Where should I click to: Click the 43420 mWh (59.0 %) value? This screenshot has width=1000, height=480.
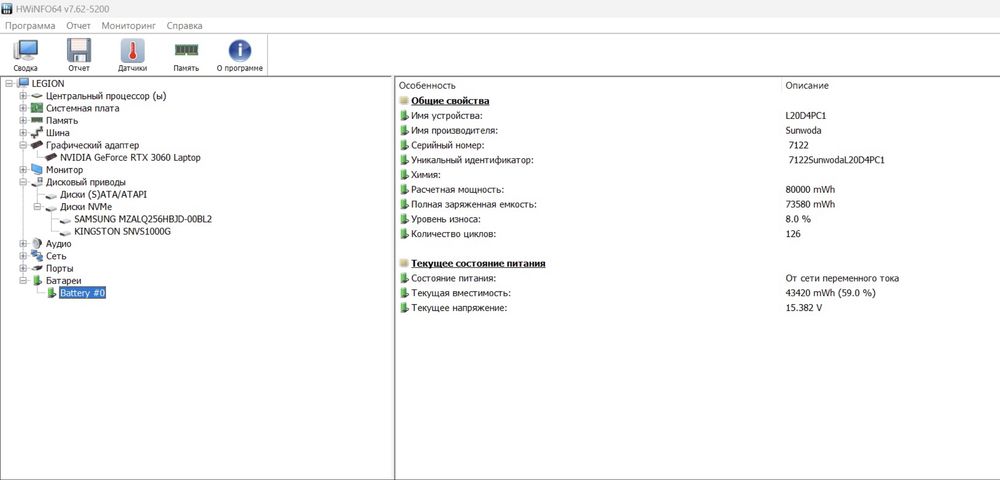pos(830,293)
